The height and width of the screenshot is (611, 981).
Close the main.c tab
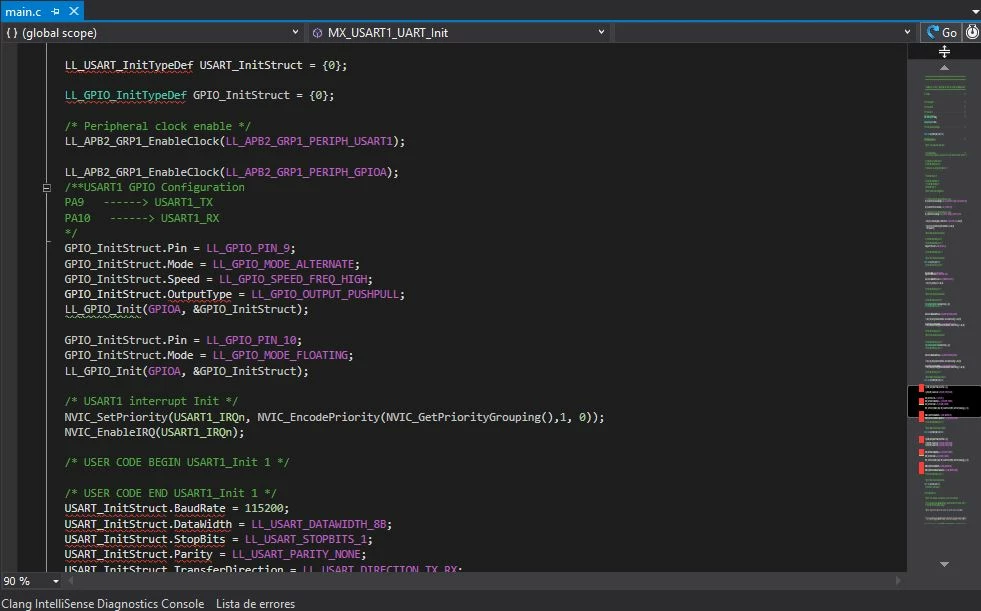74,11
